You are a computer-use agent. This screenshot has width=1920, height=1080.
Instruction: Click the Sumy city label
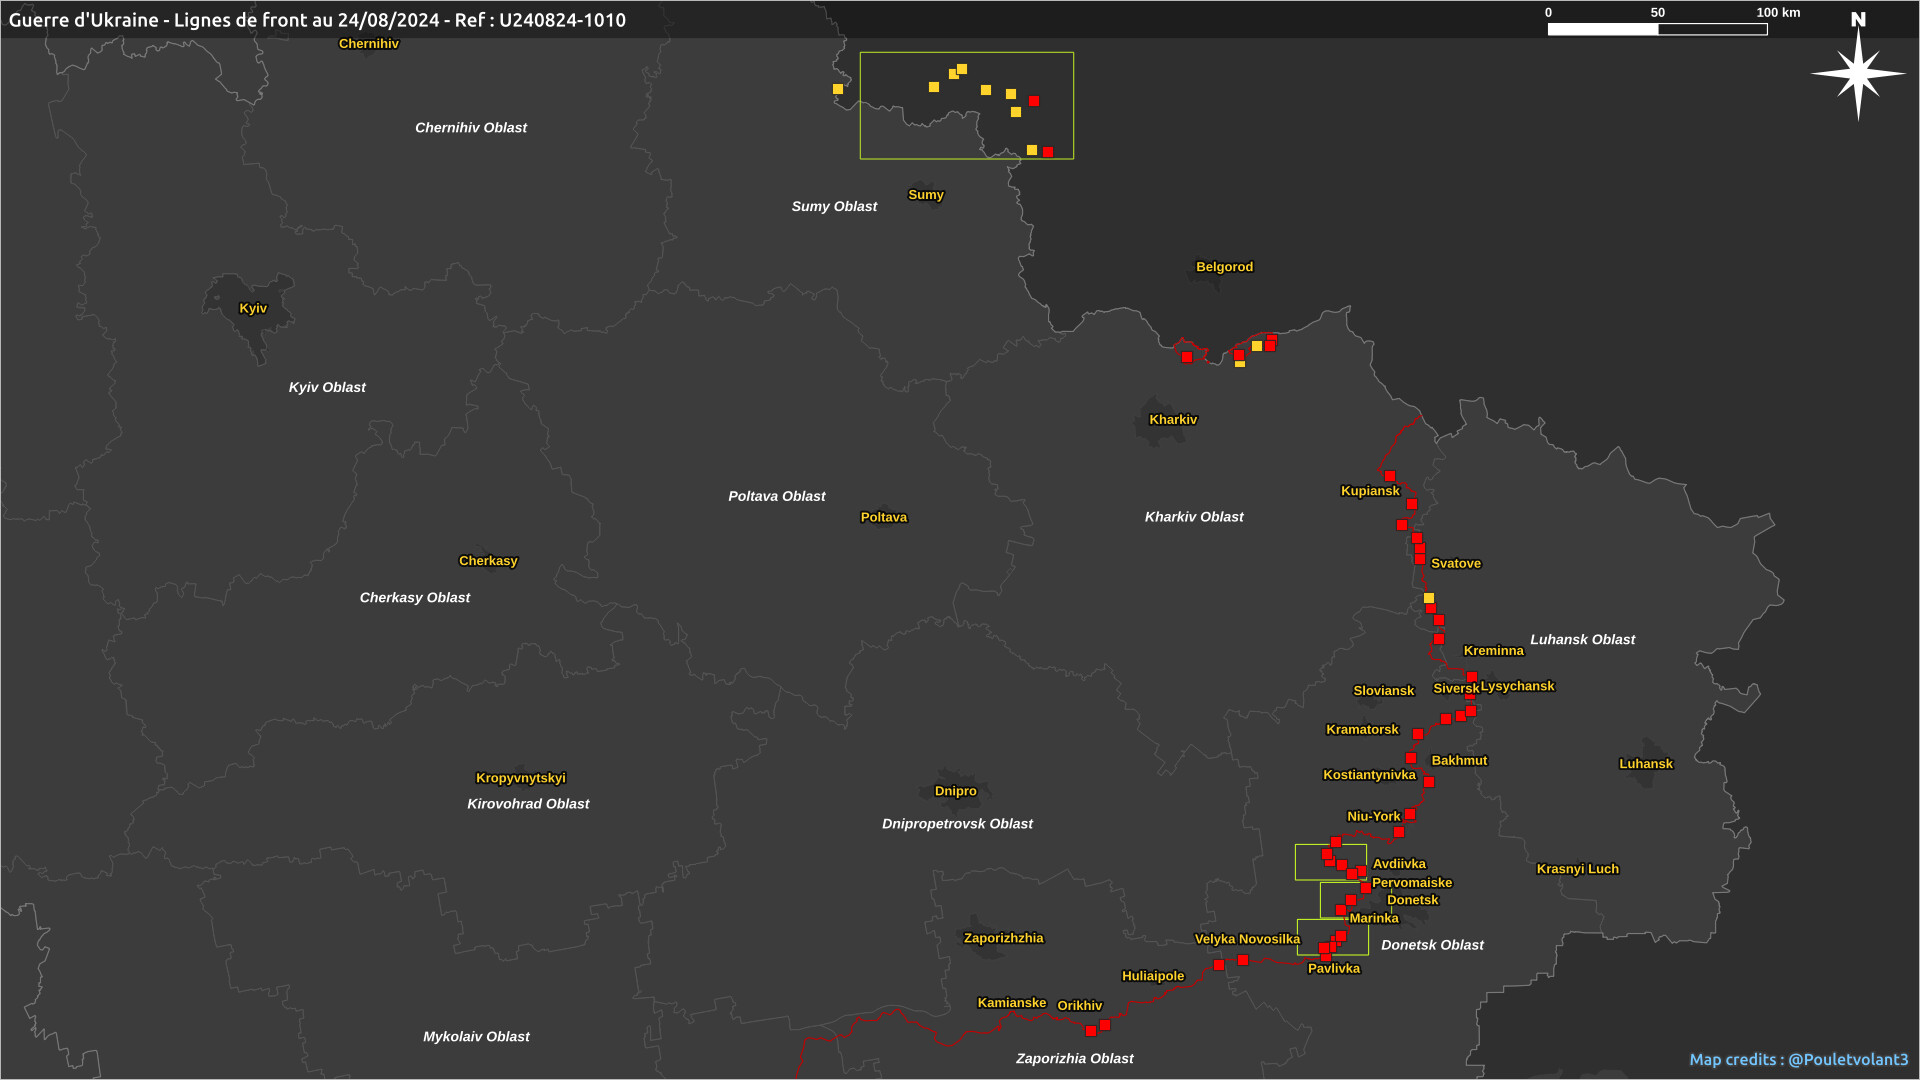click(925, 195)
